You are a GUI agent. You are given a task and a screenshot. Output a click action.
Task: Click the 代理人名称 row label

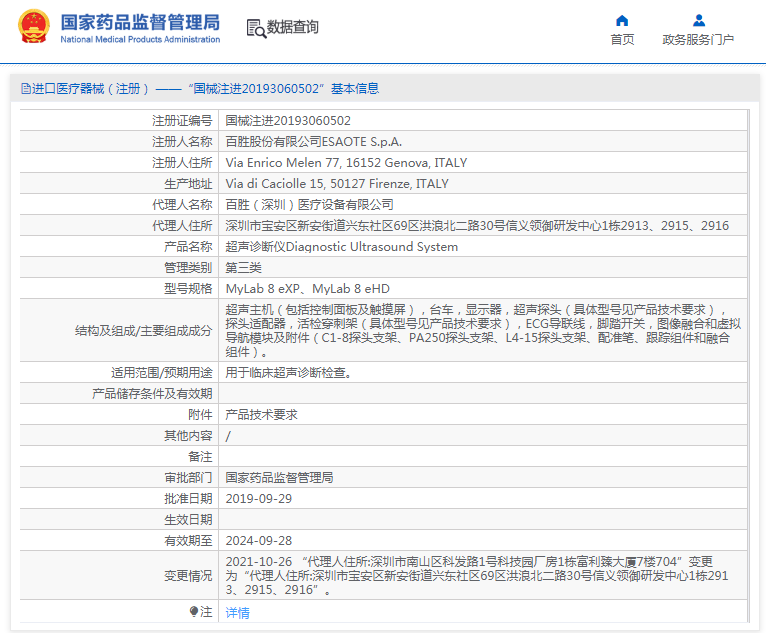(x=182, y=205)
